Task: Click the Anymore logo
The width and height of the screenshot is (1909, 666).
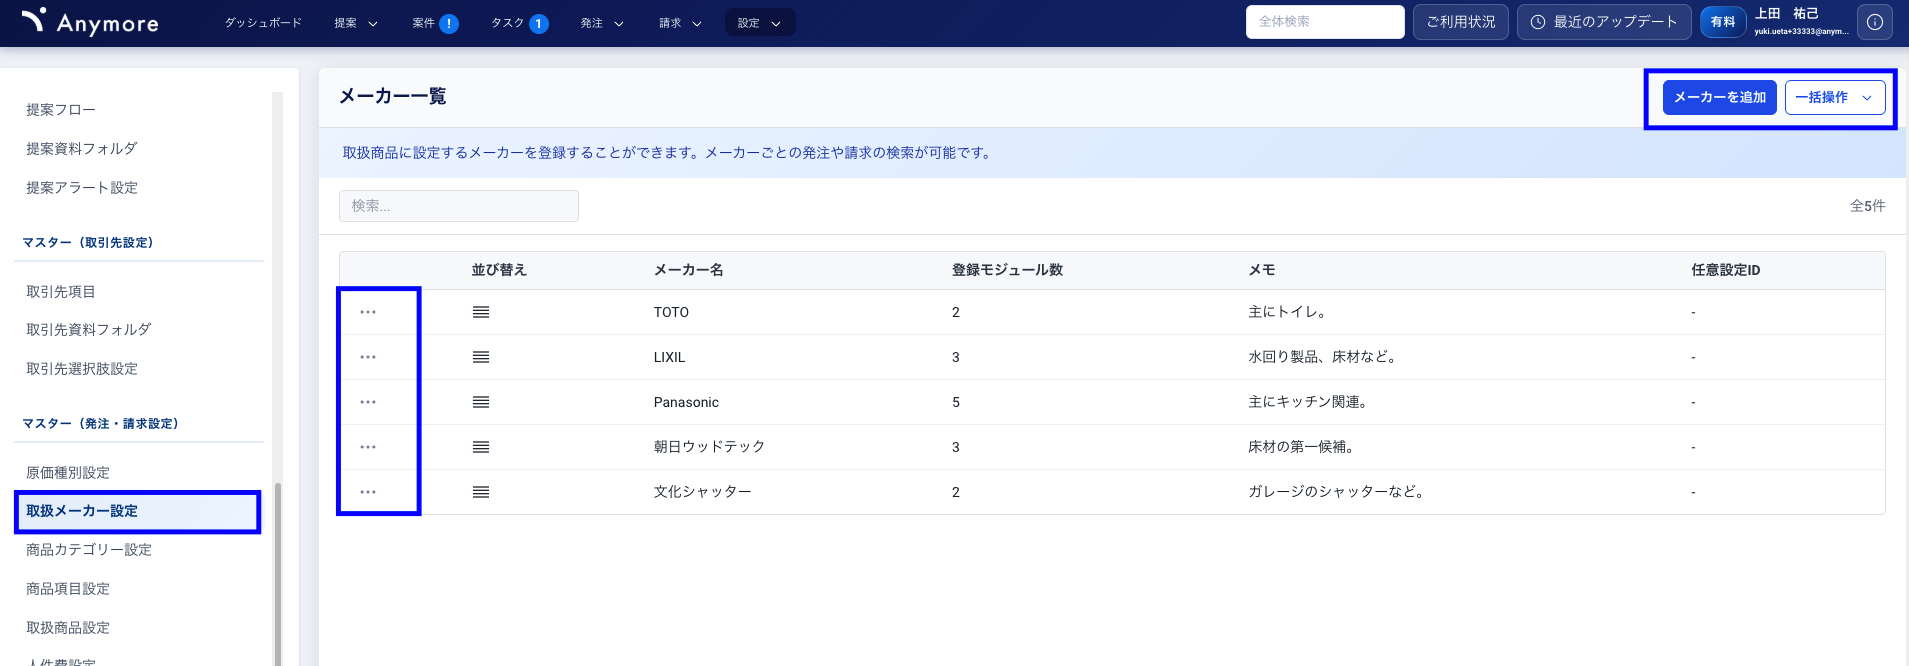Action: (x=90, y=22)
